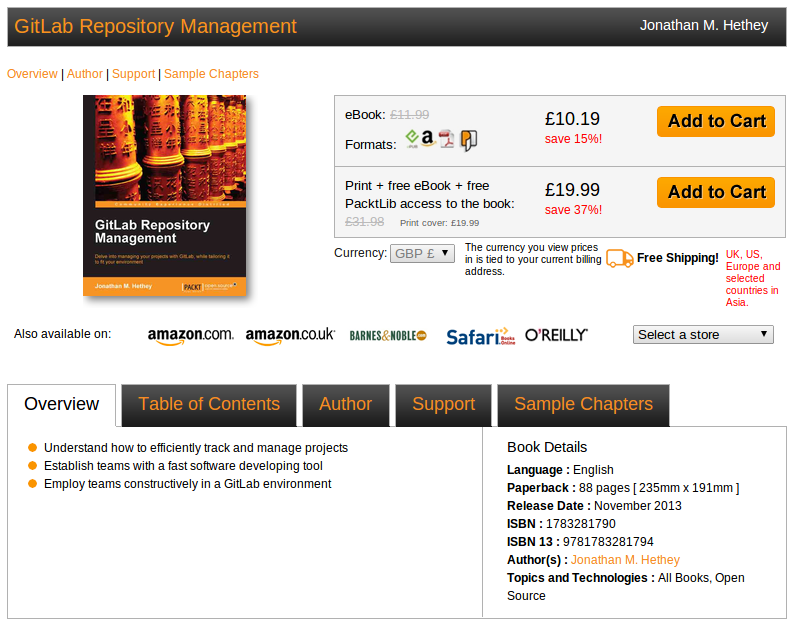Click the Topics and Technologies entry

pyautogui.click(x=625, y=587)
